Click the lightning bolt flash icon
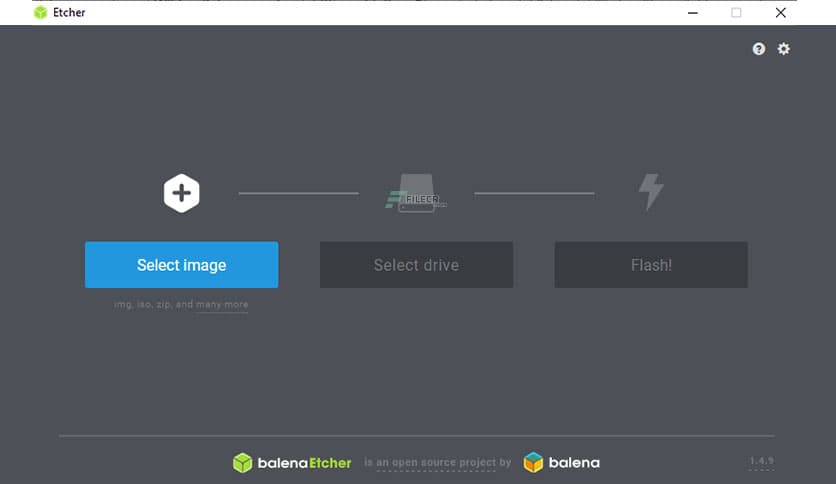836x484 pixels. tap(651, 192)
